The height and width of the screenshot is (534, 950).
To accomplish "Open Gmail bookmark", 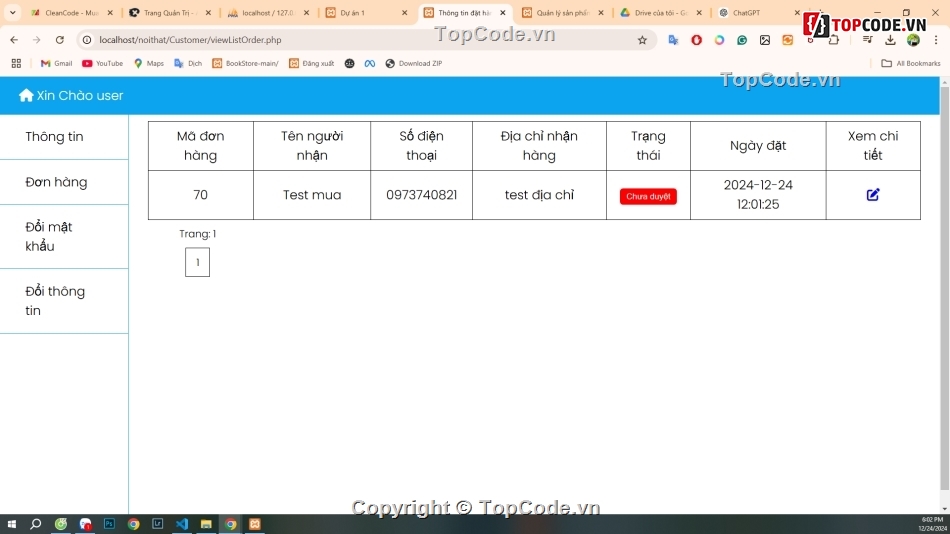I will point(56,63).
